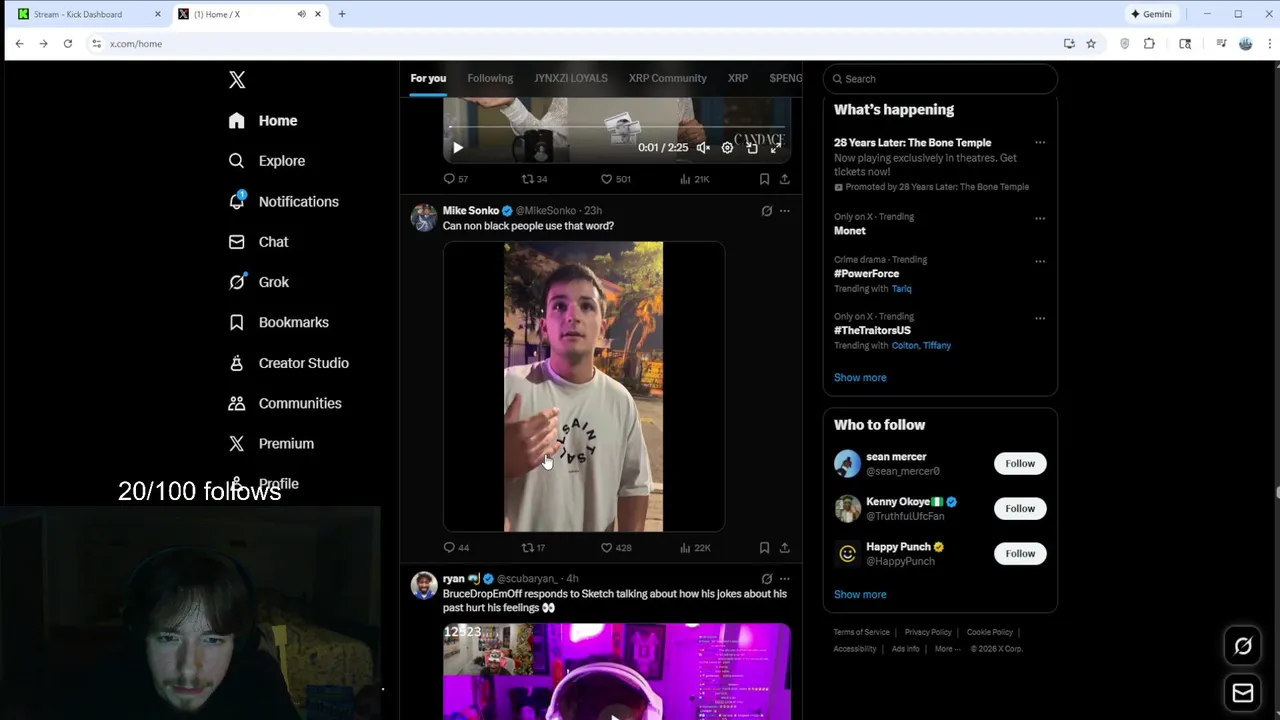Screen dimensions: 1280x720
Task: Follow Happy Punch
Action: tap(1020, 553)
